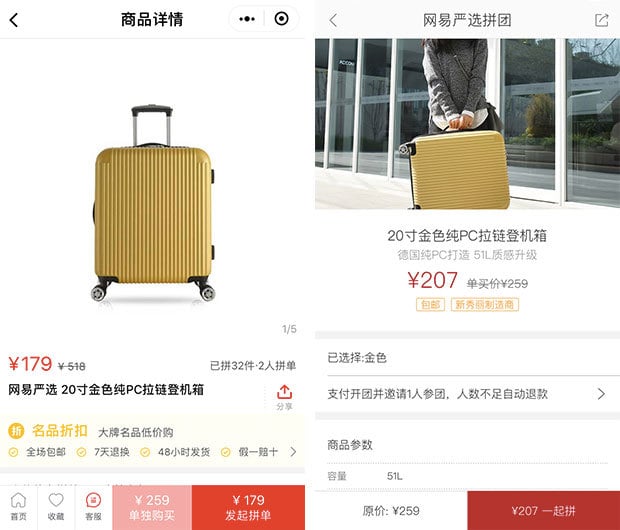Tap the 分享 share icon
The height and width of the screenshot is (530, 620).
(x=284, y=397)
